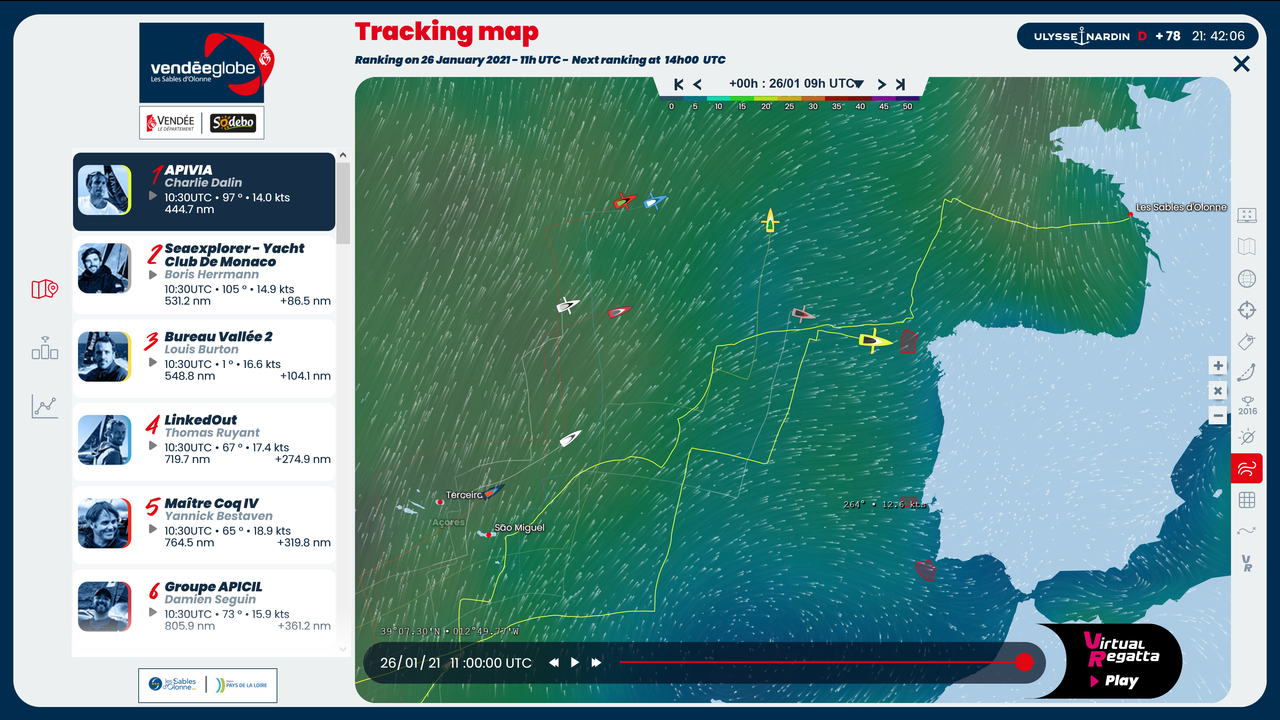Click the São Miguel island label
1280x720 pixels.
point(519,528)
